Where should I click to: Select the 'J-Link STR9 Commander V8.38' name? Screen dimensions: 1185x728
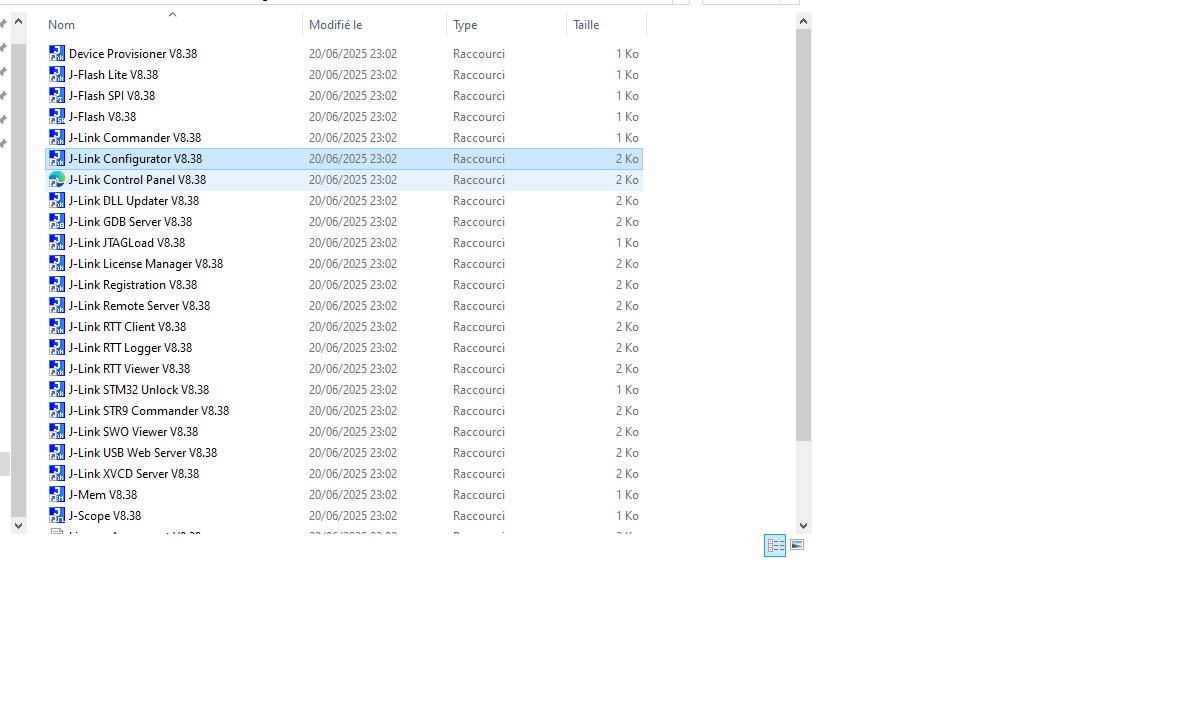[149, 411]
